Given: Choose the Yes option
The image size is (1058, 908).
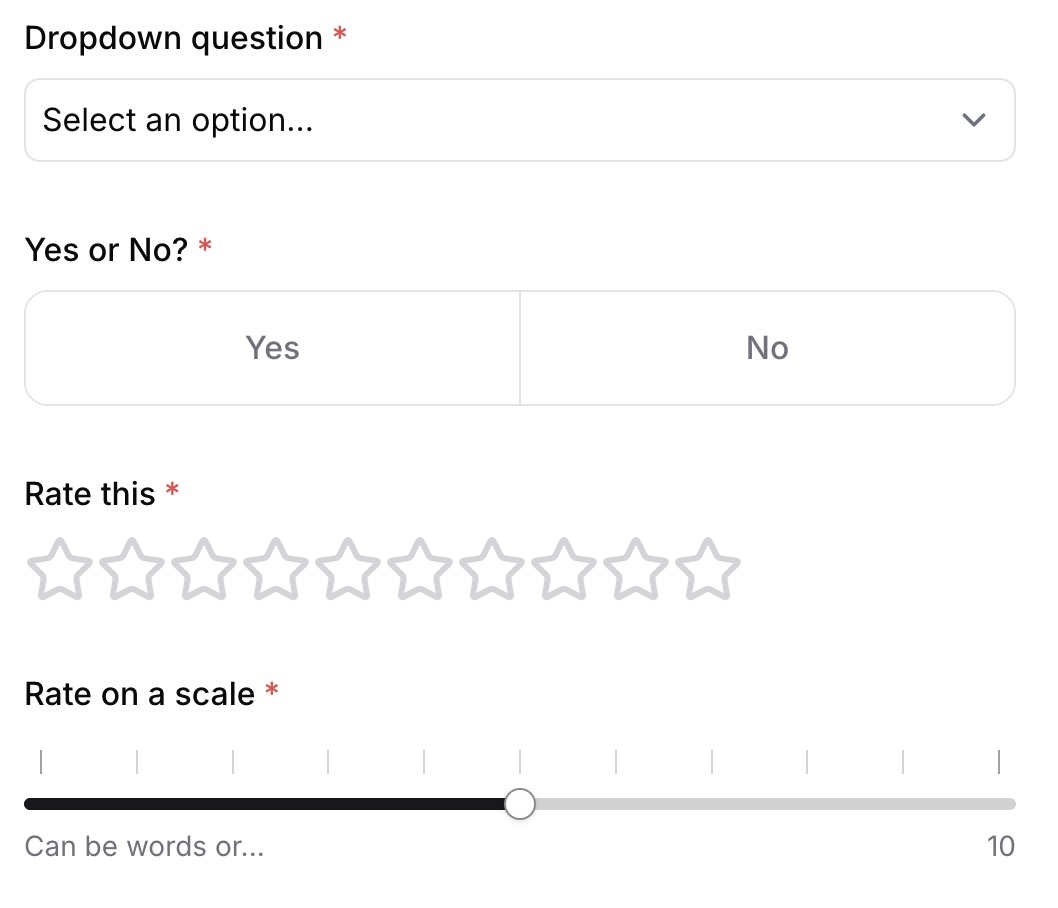Looking at the screenshot, I should (x=273, y=348).
